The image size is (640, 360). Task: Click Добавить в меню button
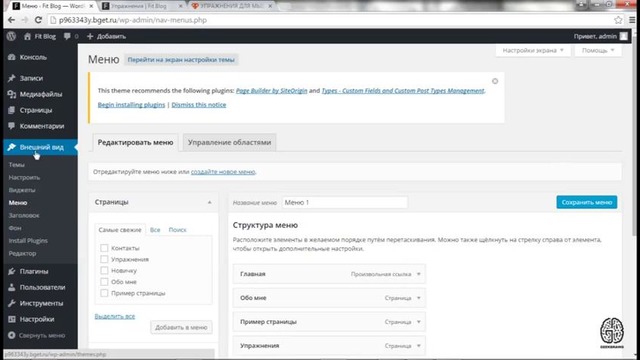[181, 327]
